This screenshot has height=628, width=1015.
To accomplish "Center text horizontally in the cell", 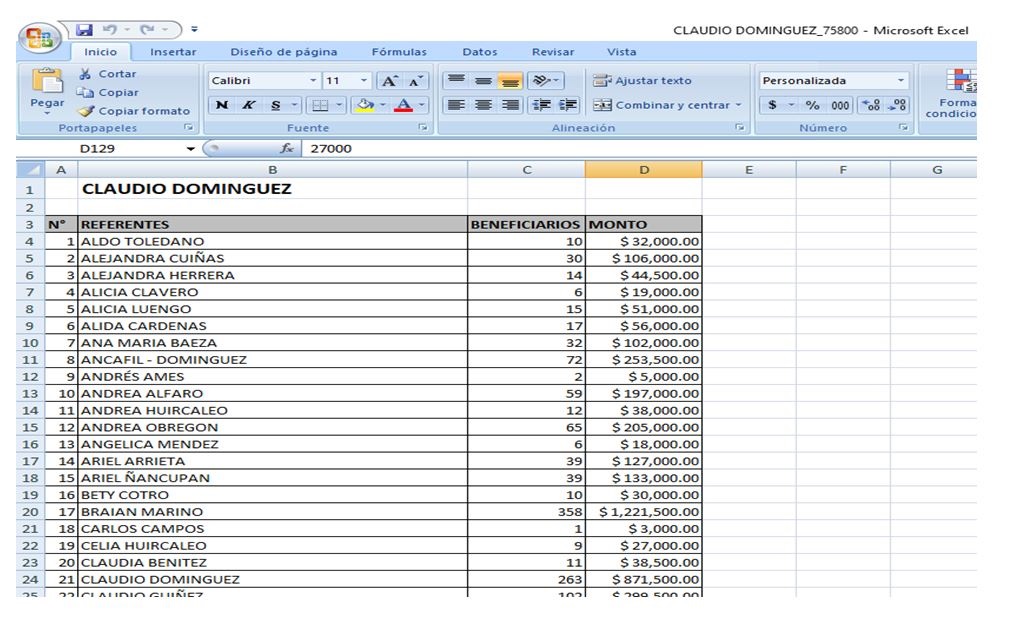I will point(483,105).
